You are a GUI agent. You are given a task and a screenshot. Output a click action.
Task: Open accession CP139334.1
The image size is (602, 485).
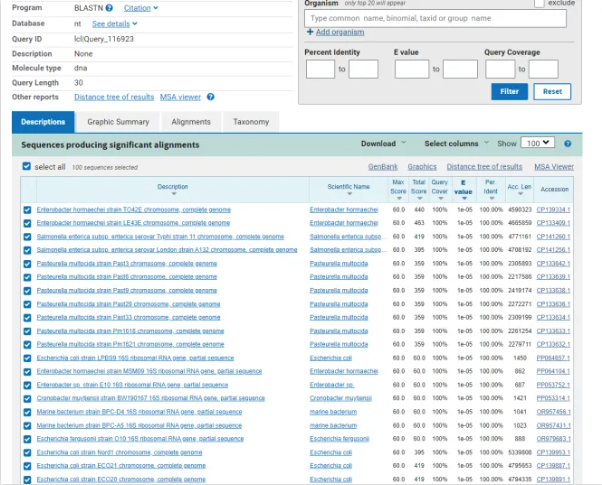pos(553,210)
